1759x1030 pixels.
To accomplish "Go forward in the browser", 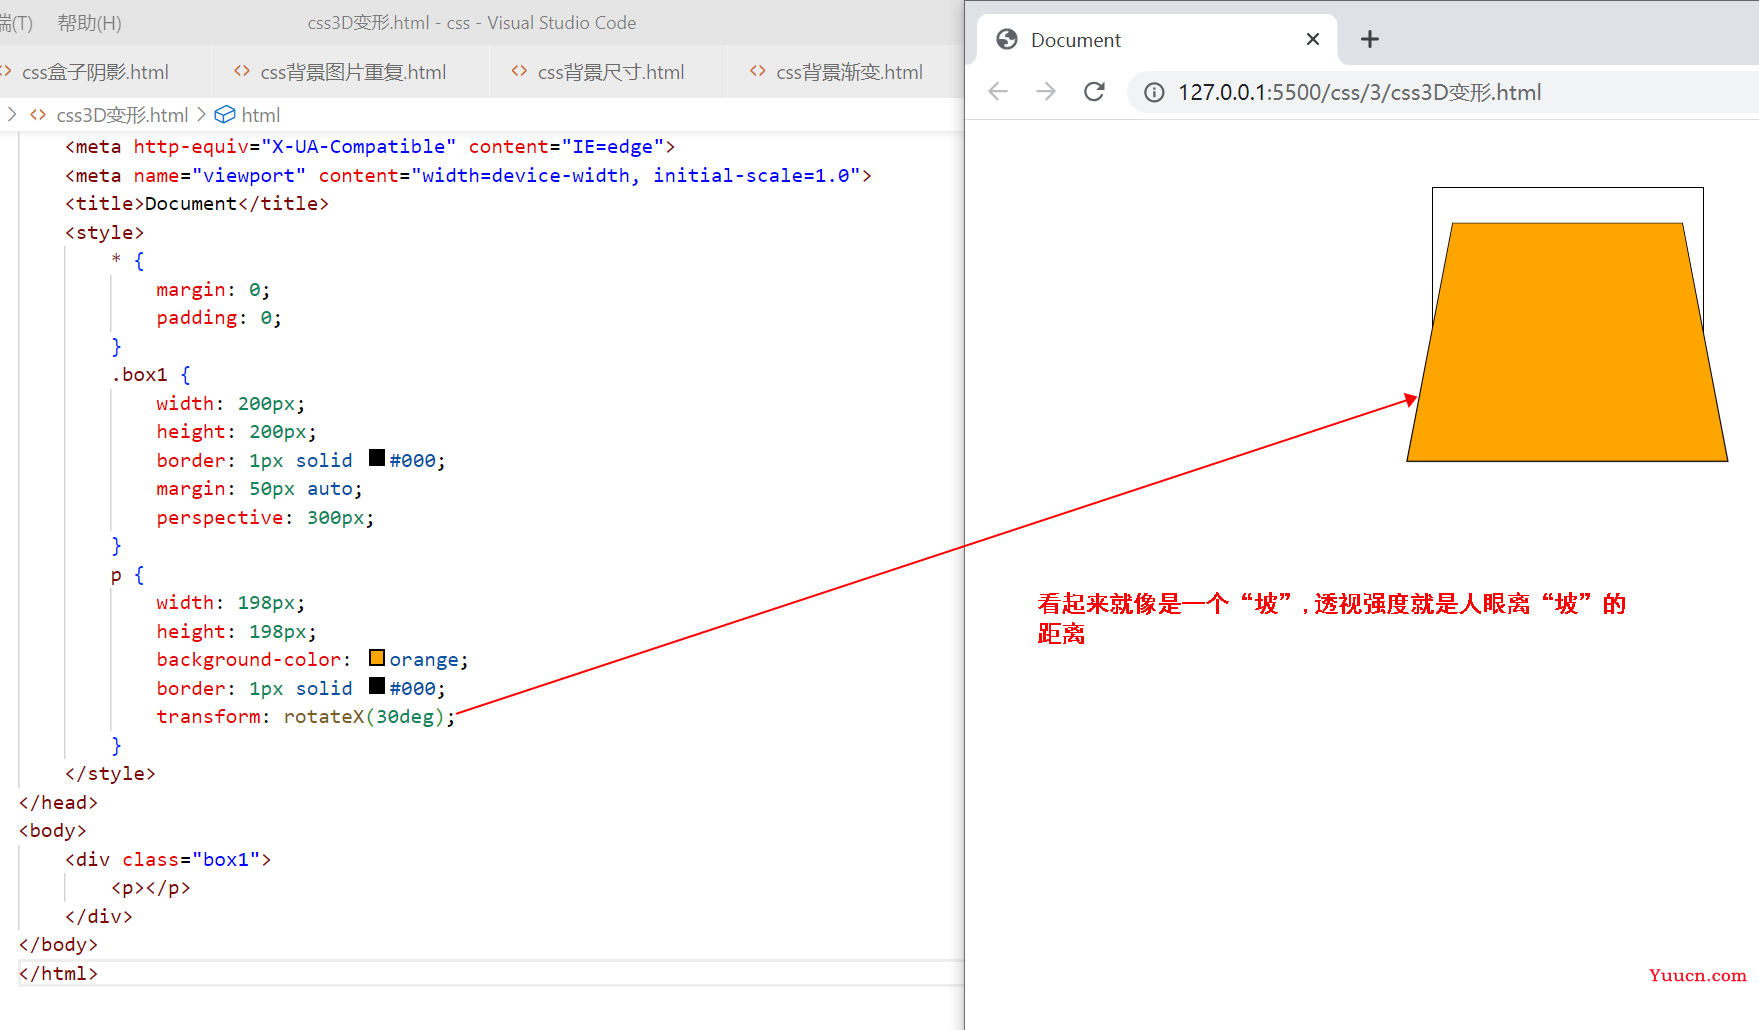I will 1046,92.
